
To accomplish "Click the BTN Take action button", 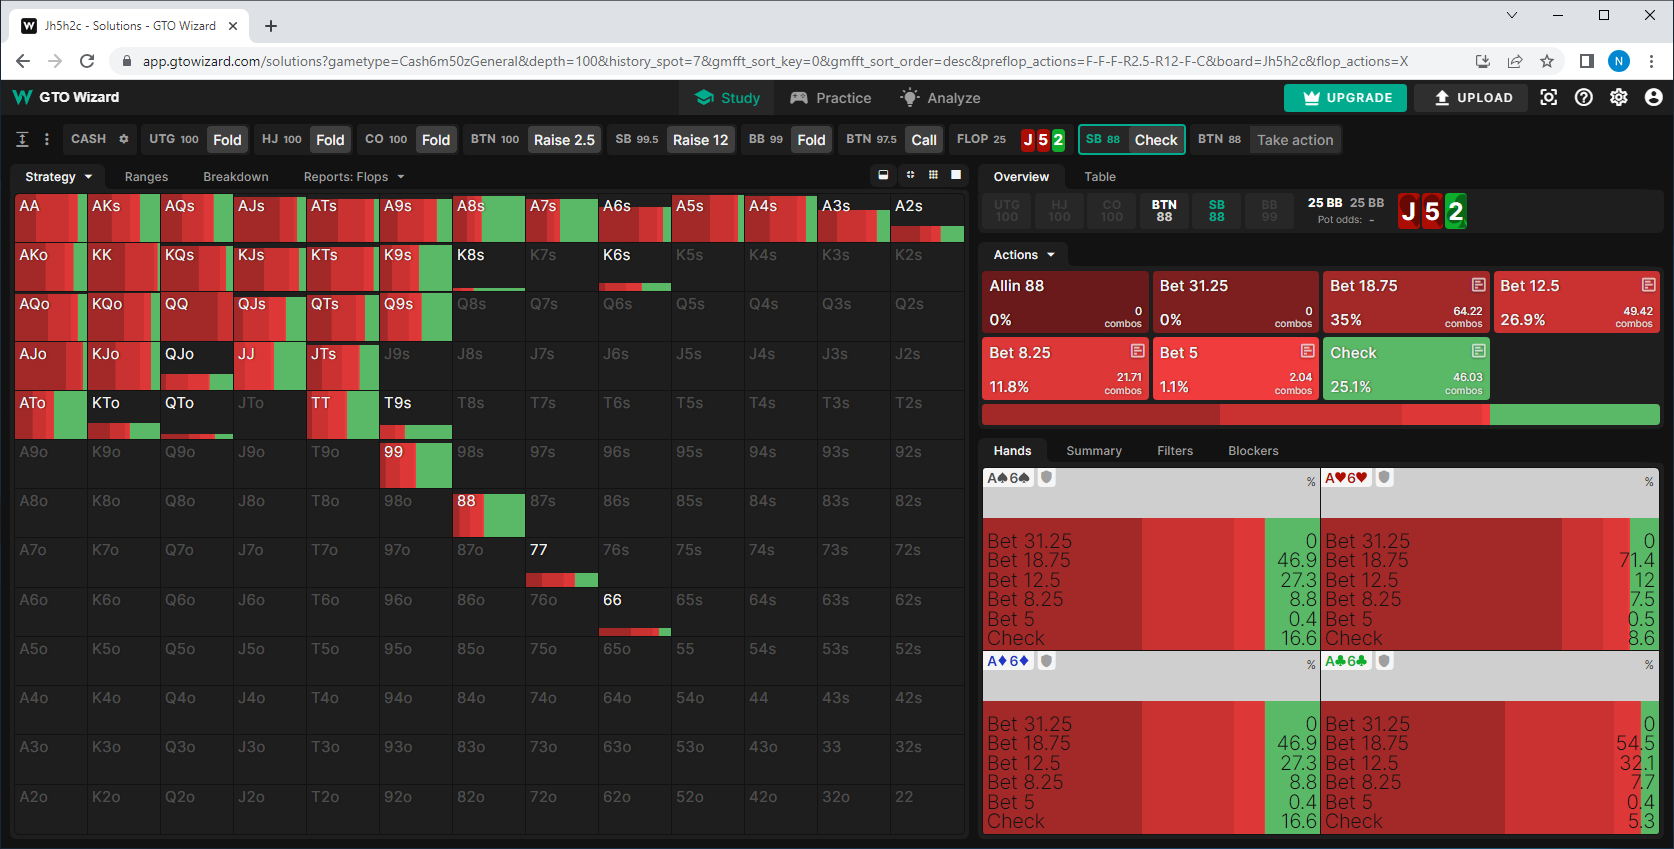I will pyautogui.click(x=1294, y=140).
